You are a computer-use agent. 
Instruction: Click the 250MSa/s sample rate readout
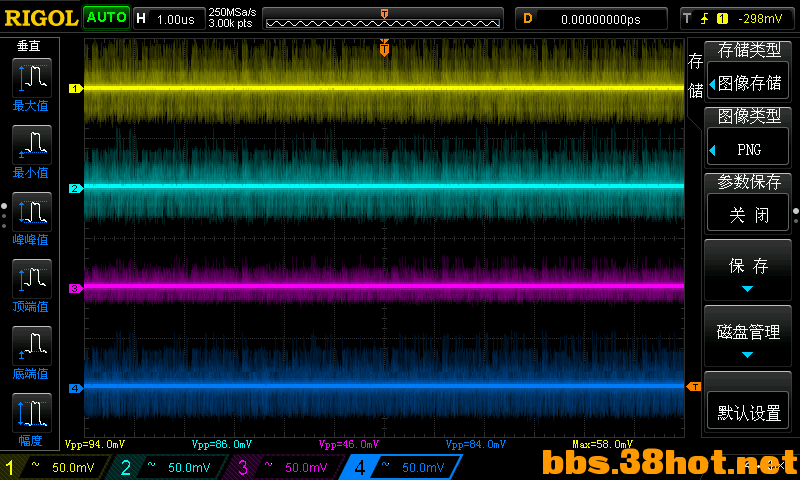(x=232, y=12)
